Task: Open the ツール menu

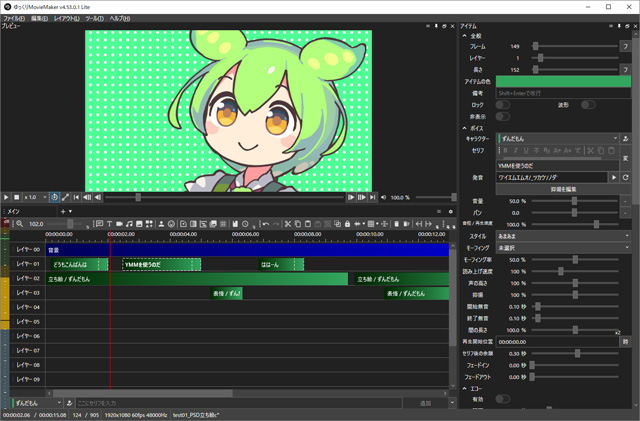Action: (x=94, y=18)
